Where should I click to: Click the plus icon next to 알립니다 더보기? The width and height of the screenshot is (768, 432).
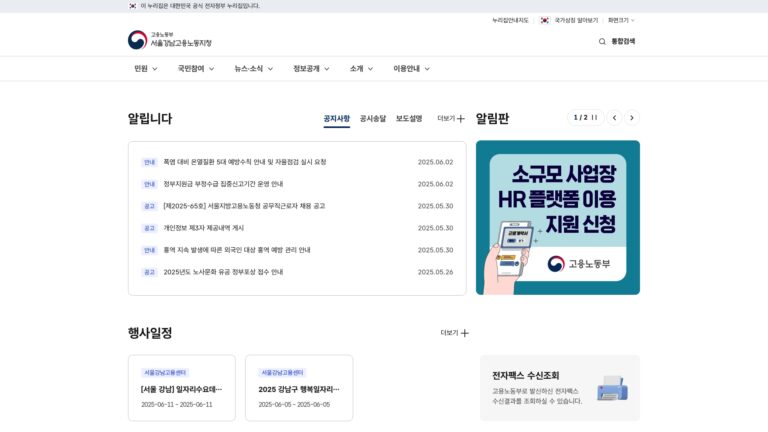[x=460, y=119]
